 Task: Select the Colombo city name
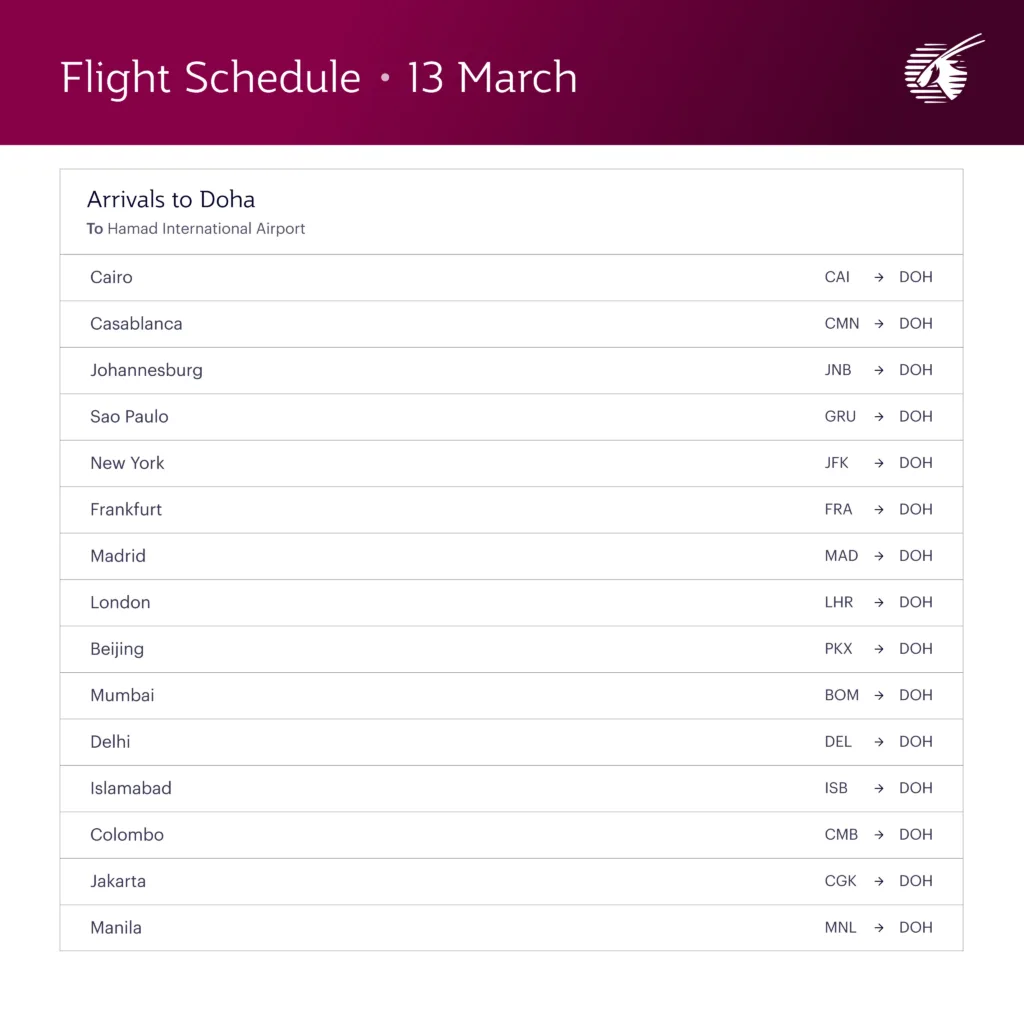[x=127, y=835]
